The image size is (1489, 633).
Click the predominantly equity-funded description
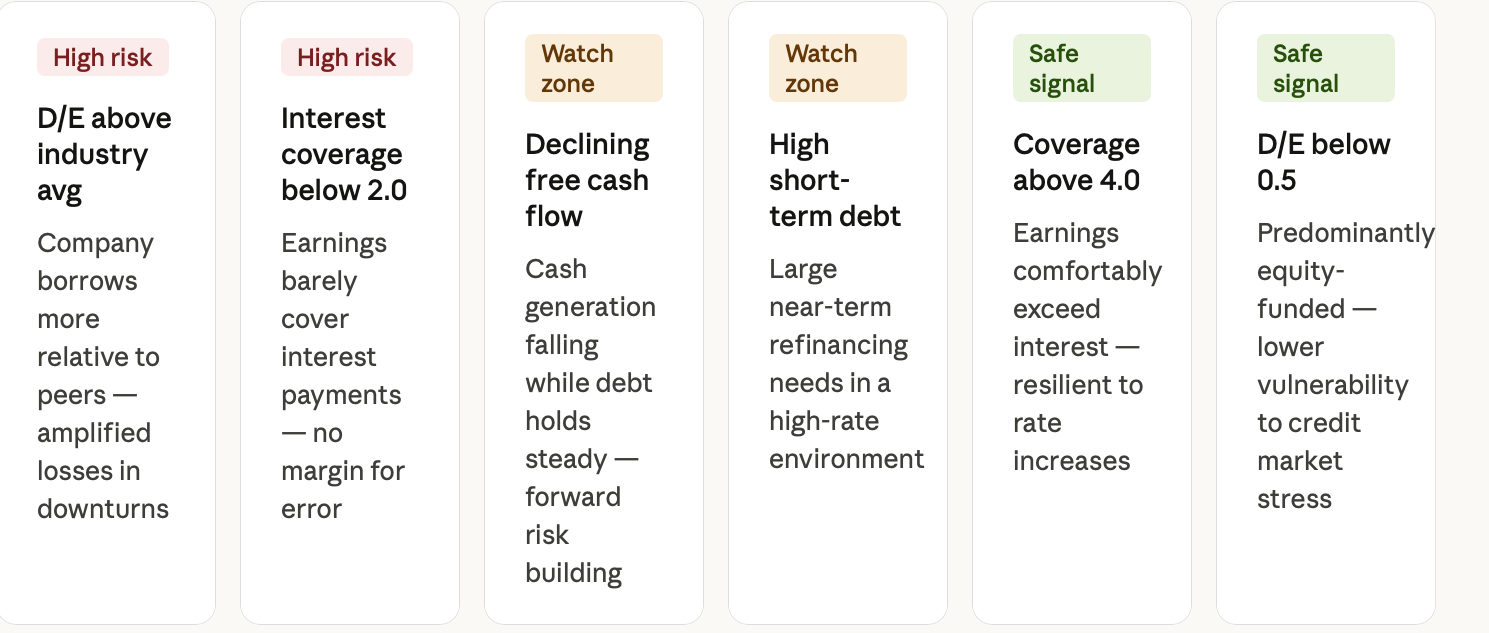click(x=1346, y=366)
